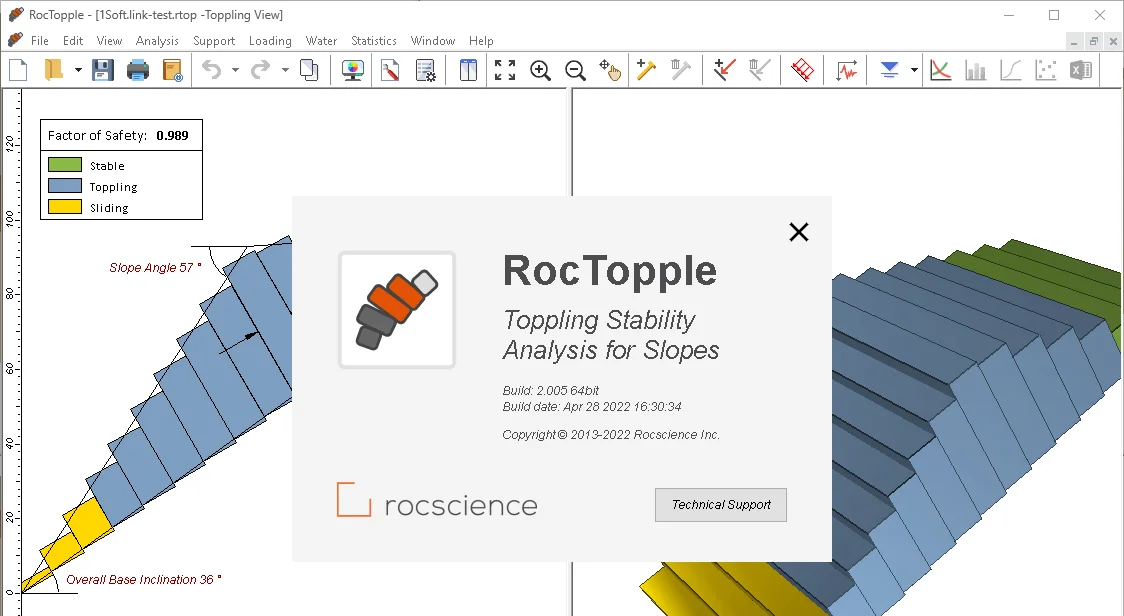The image size is (1124, 616).
Task: Open the histogram plot icon
Action: coord(976,70)
